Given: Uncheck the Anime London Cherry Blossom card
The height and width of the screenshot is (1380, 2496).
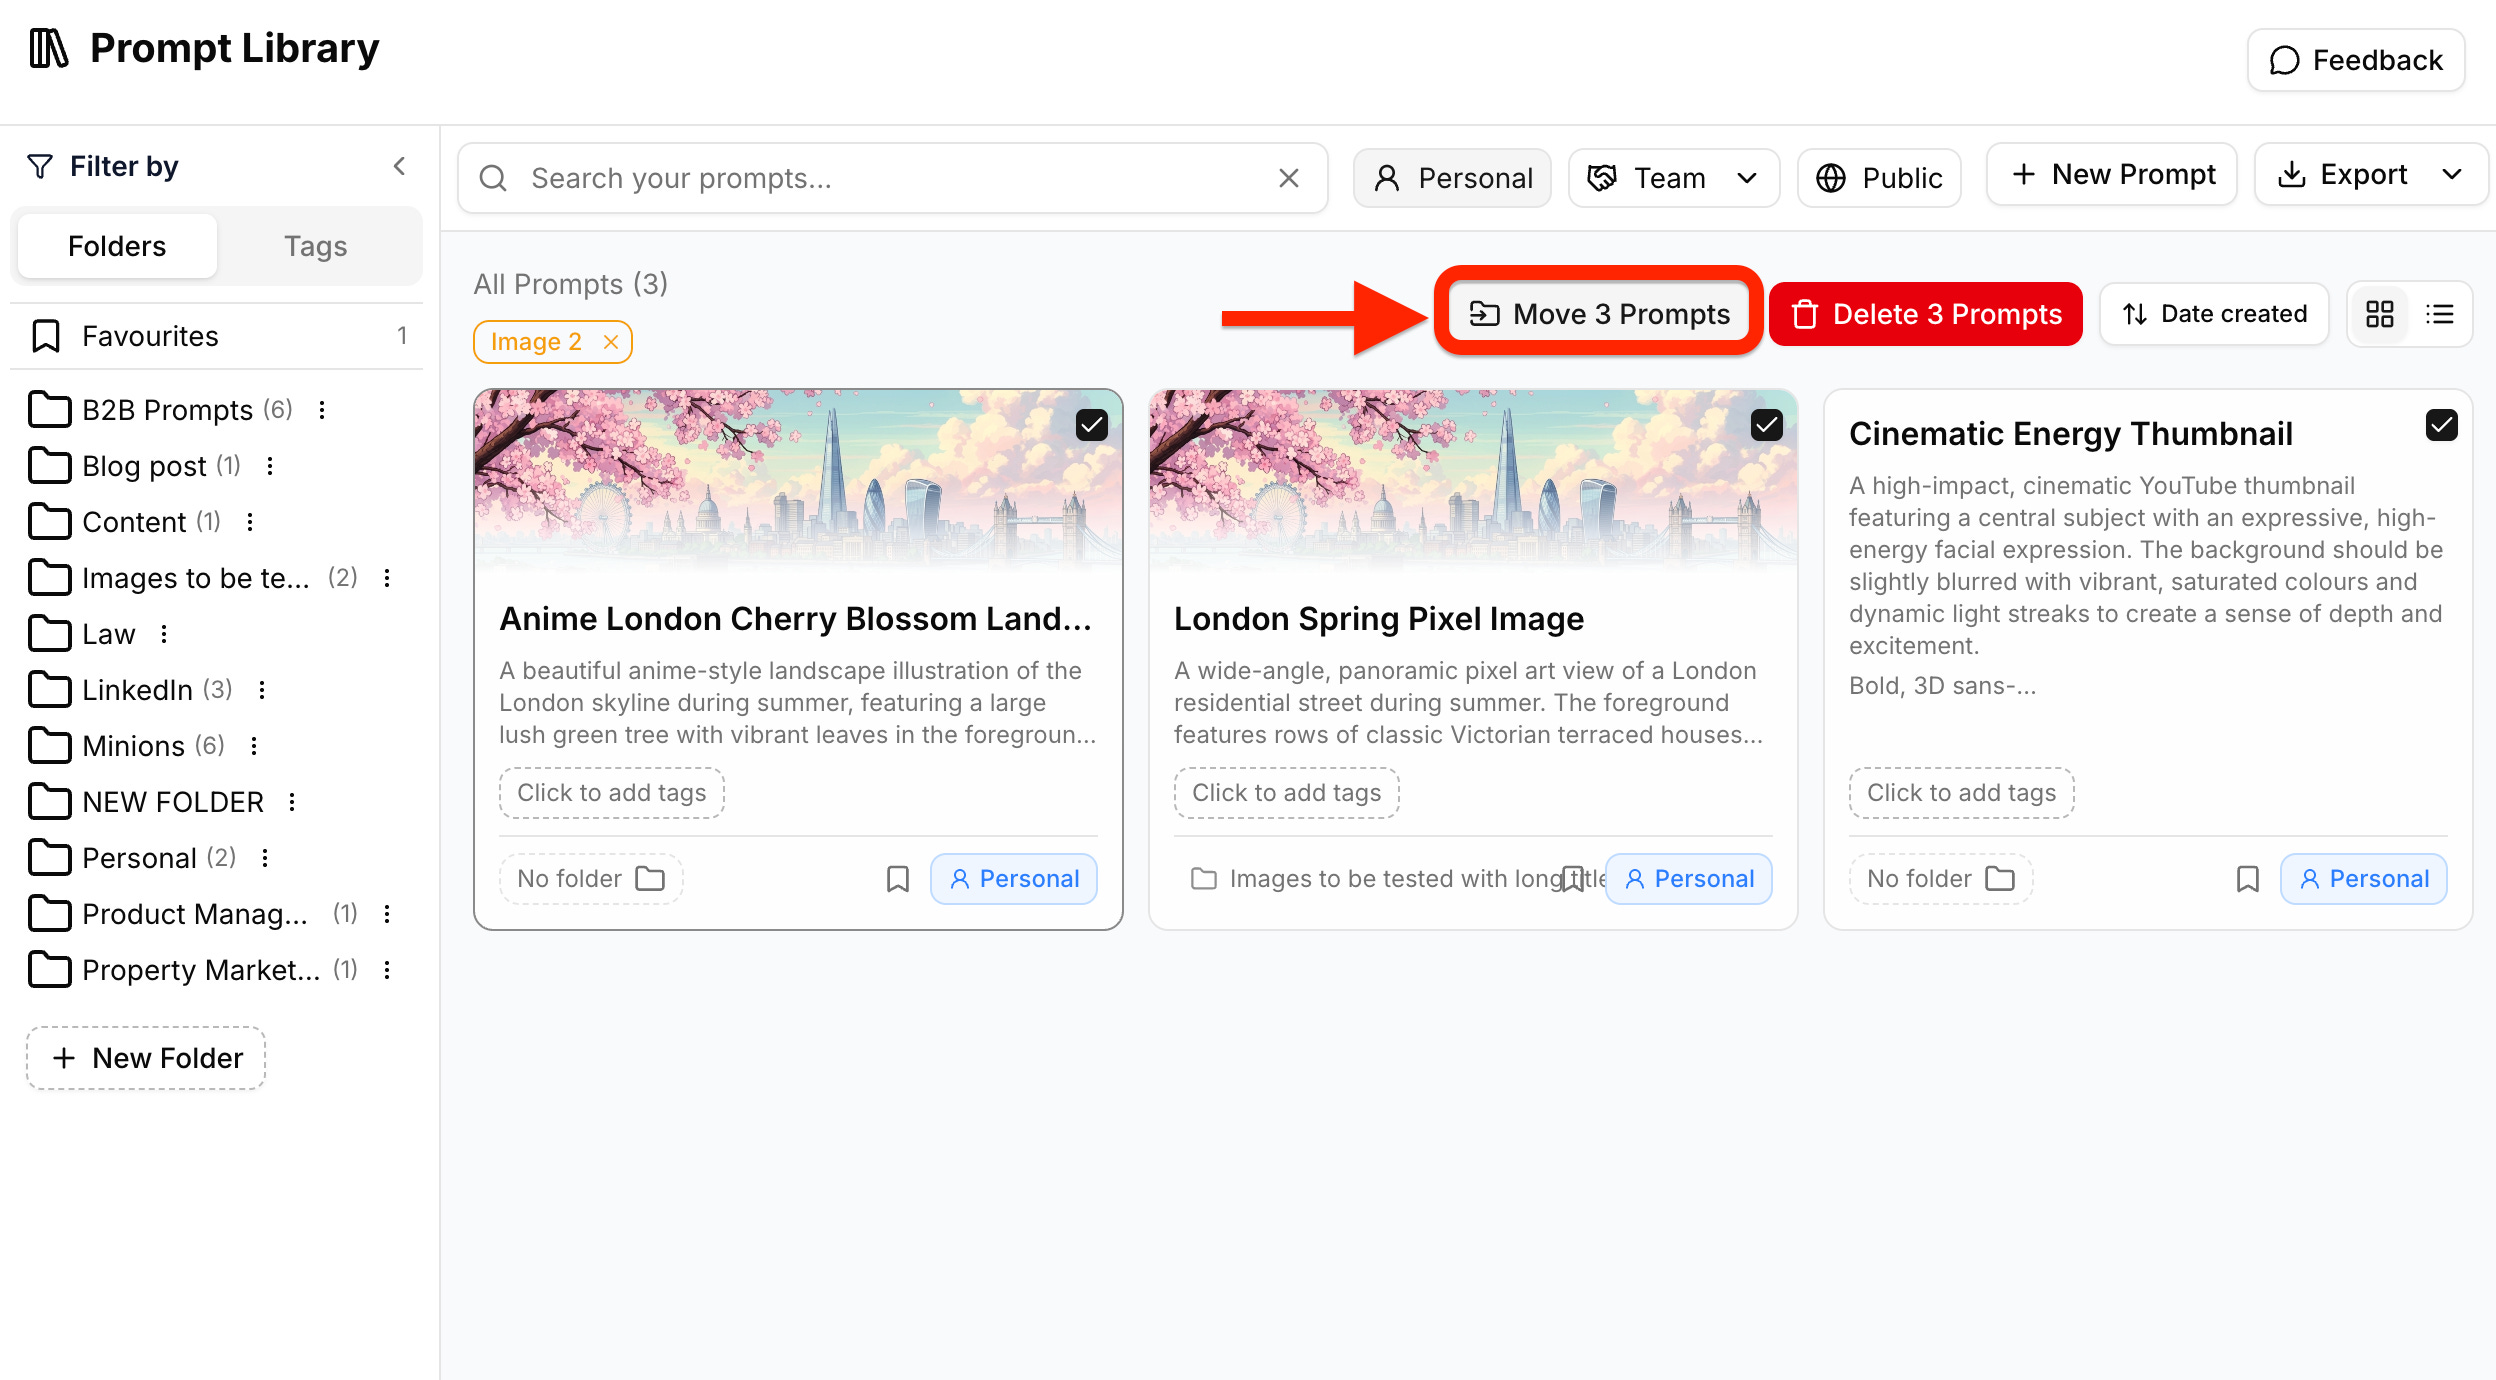Looking at the screenshot, I should 1092,425.
